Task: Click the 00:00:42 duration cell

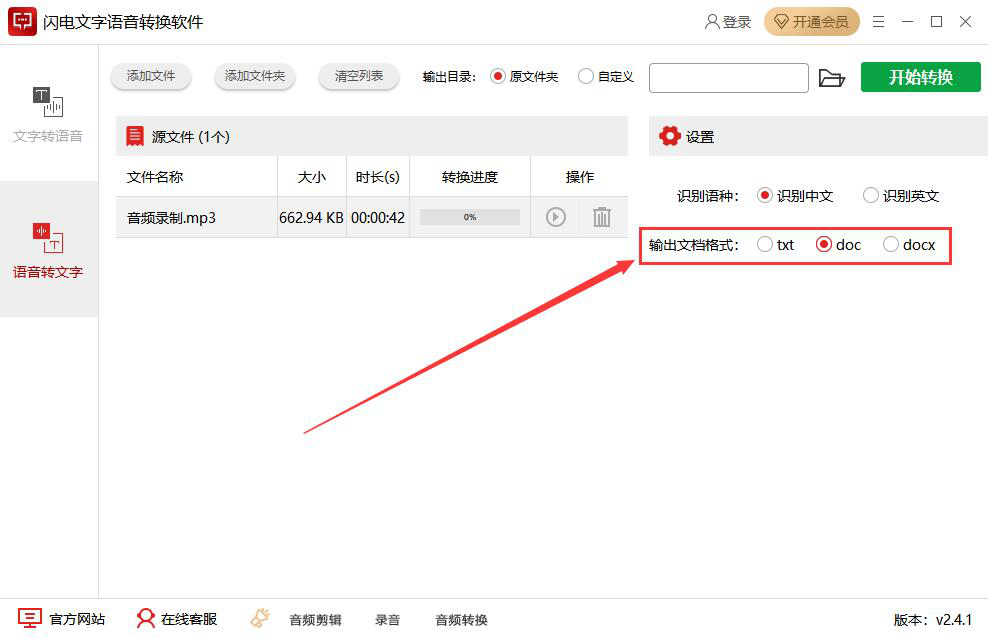Action: (377, 217)
